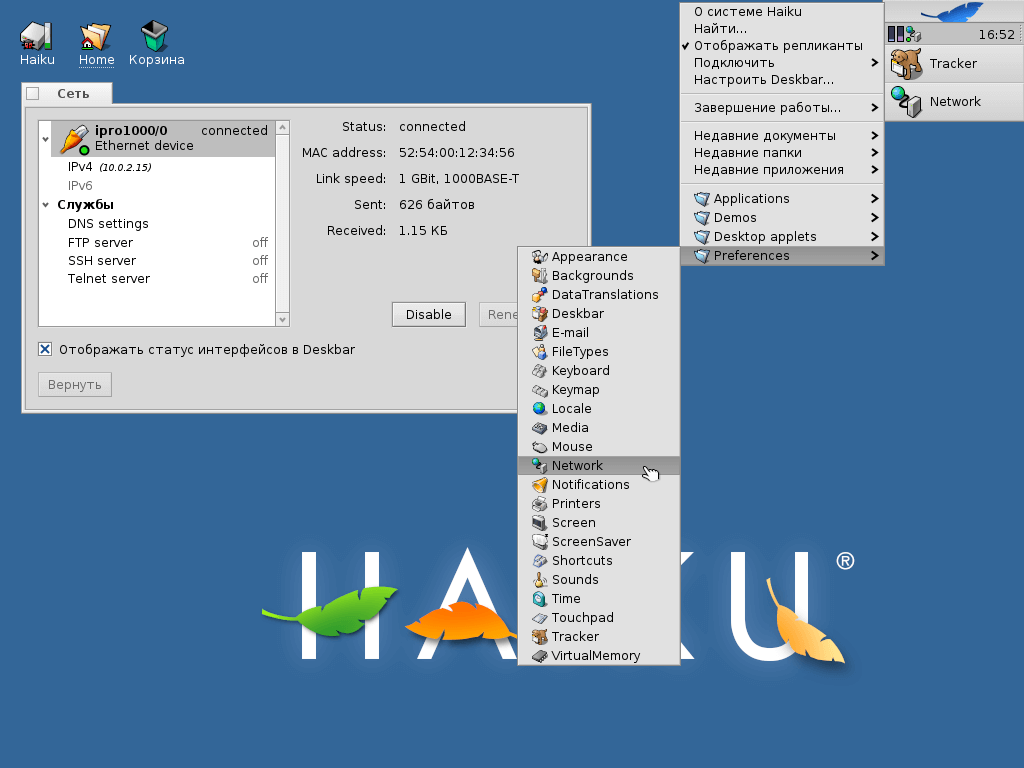Click scroll-up arrow of interface list

click(x=282, y=127)
